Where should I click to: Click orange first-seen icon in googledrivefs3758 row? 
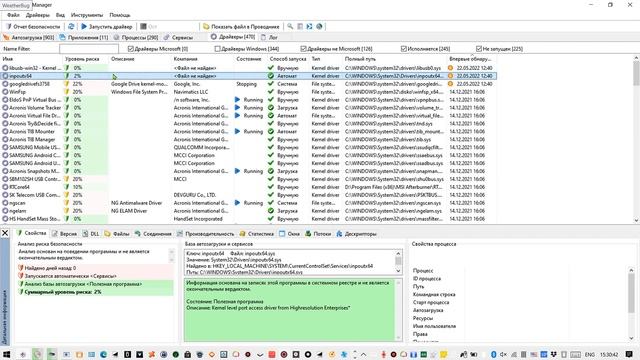451,84
